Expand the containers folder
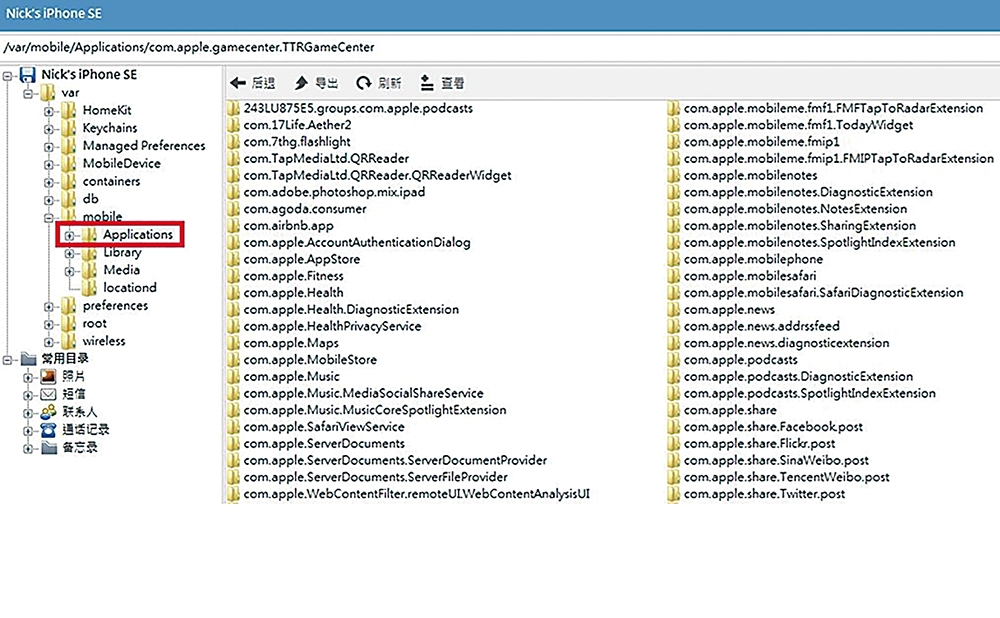The width and height of the screenshot is (1000, 618). tap(48, 182)
